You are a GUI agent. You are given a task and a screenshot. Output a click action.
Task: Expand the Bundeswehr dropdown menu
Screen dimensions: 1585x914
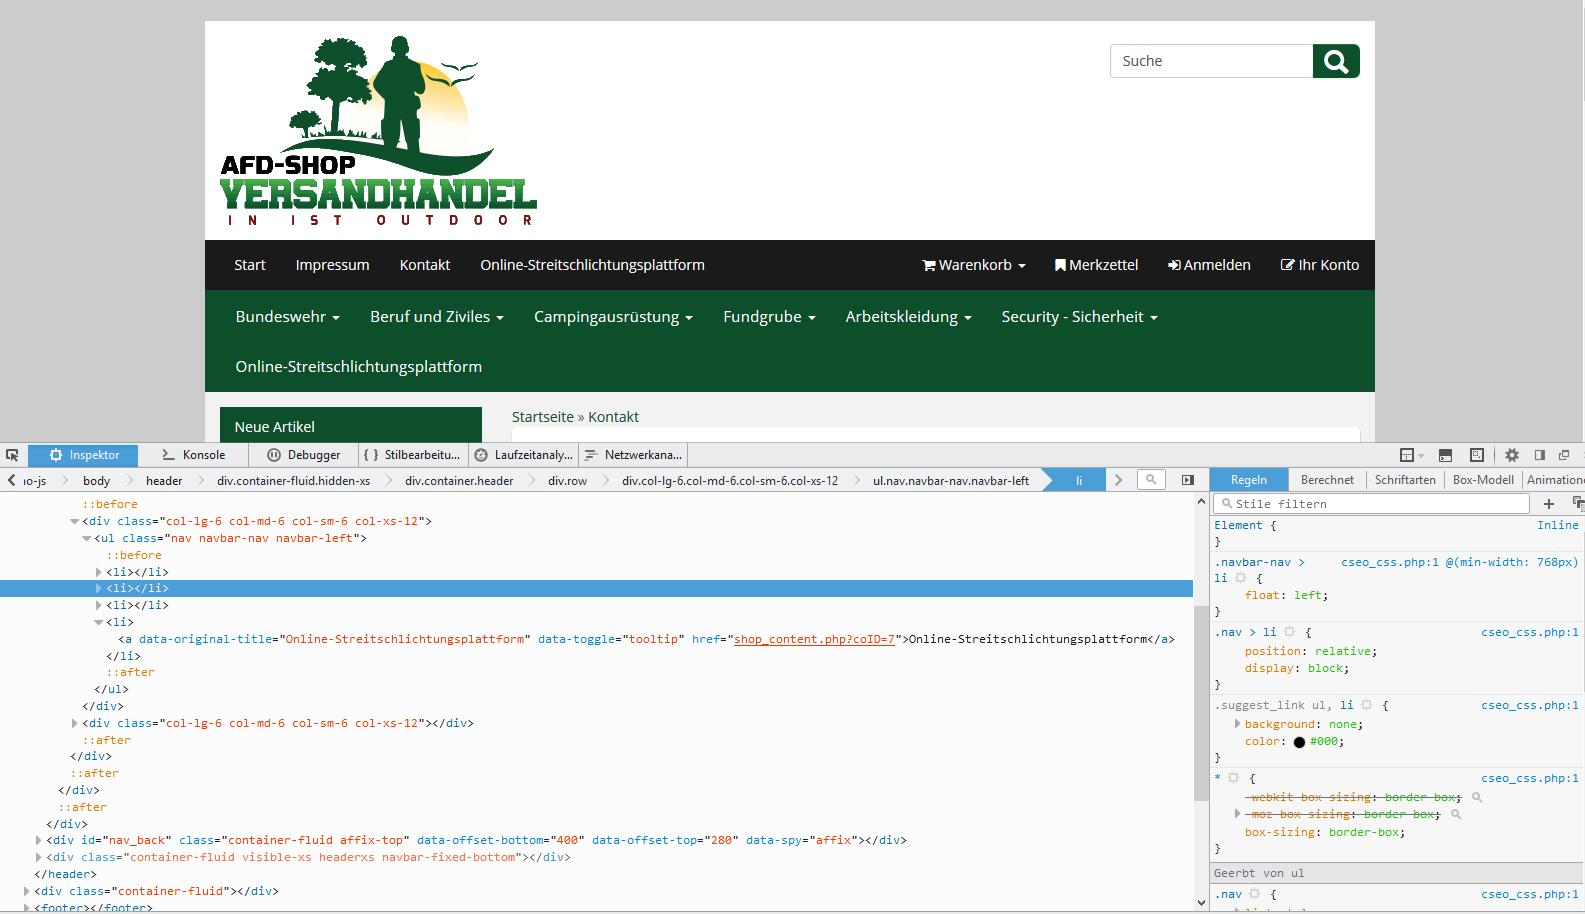[x=287, y=317]
